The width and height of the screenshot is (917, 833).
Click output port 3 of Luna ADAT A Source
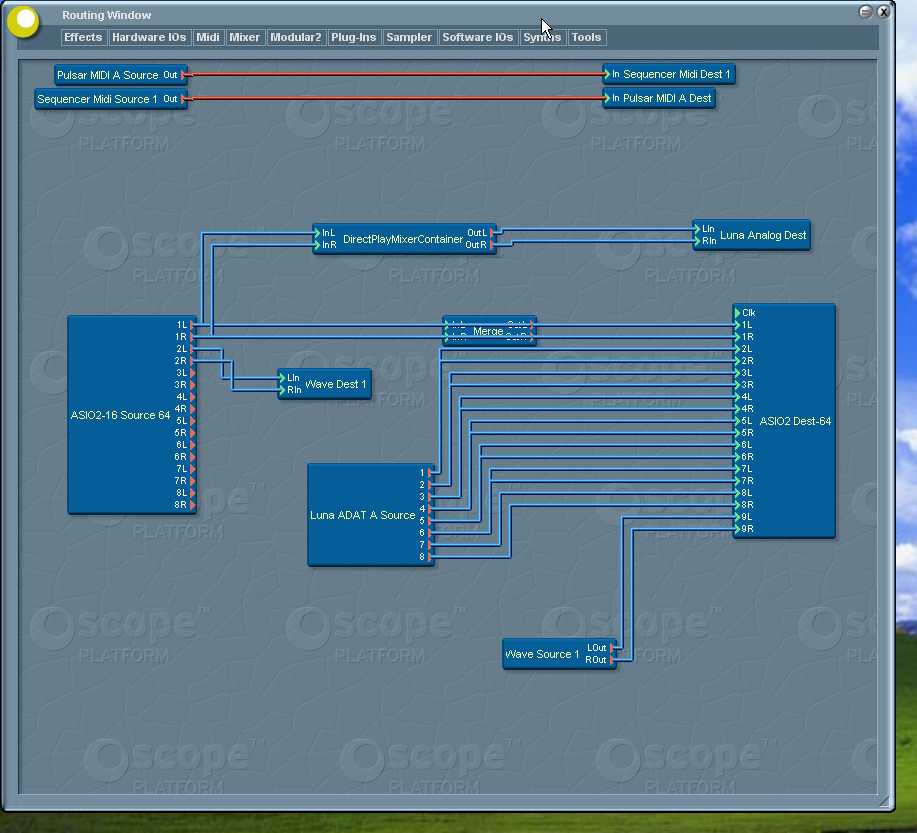(x=430, y=497)
